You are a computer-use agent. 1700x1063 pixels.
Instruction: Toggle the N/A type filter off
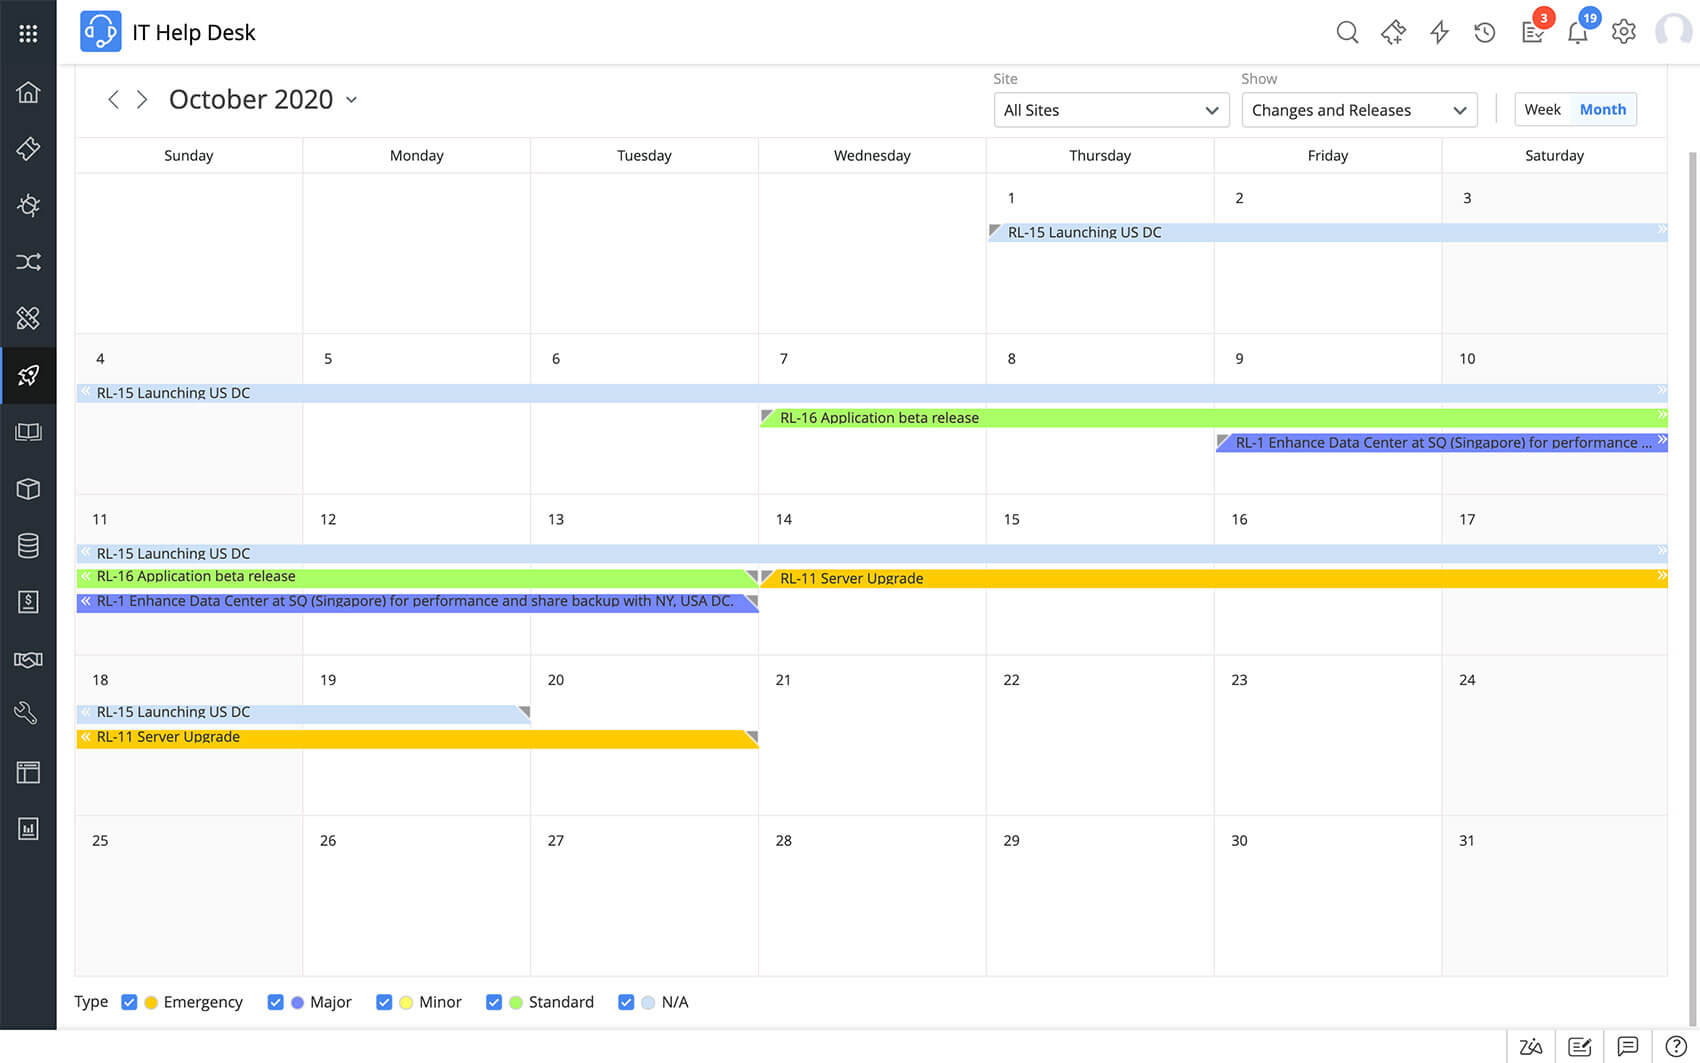tap(626, 1001)
